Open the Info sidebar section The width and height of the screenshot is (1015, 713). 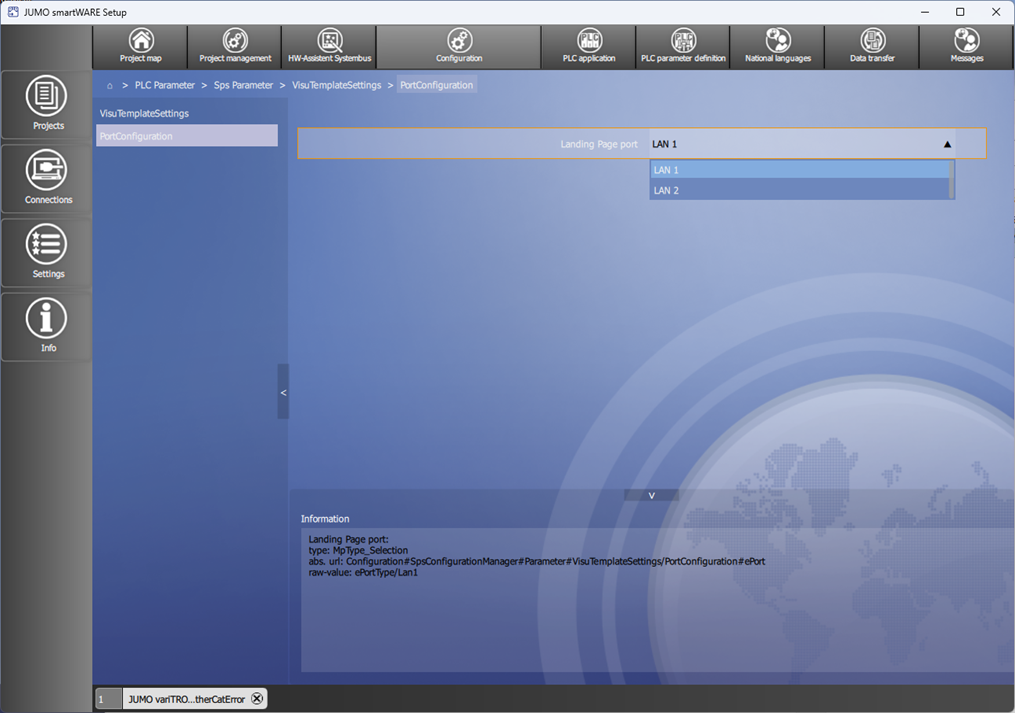click(x=47, y=326)
